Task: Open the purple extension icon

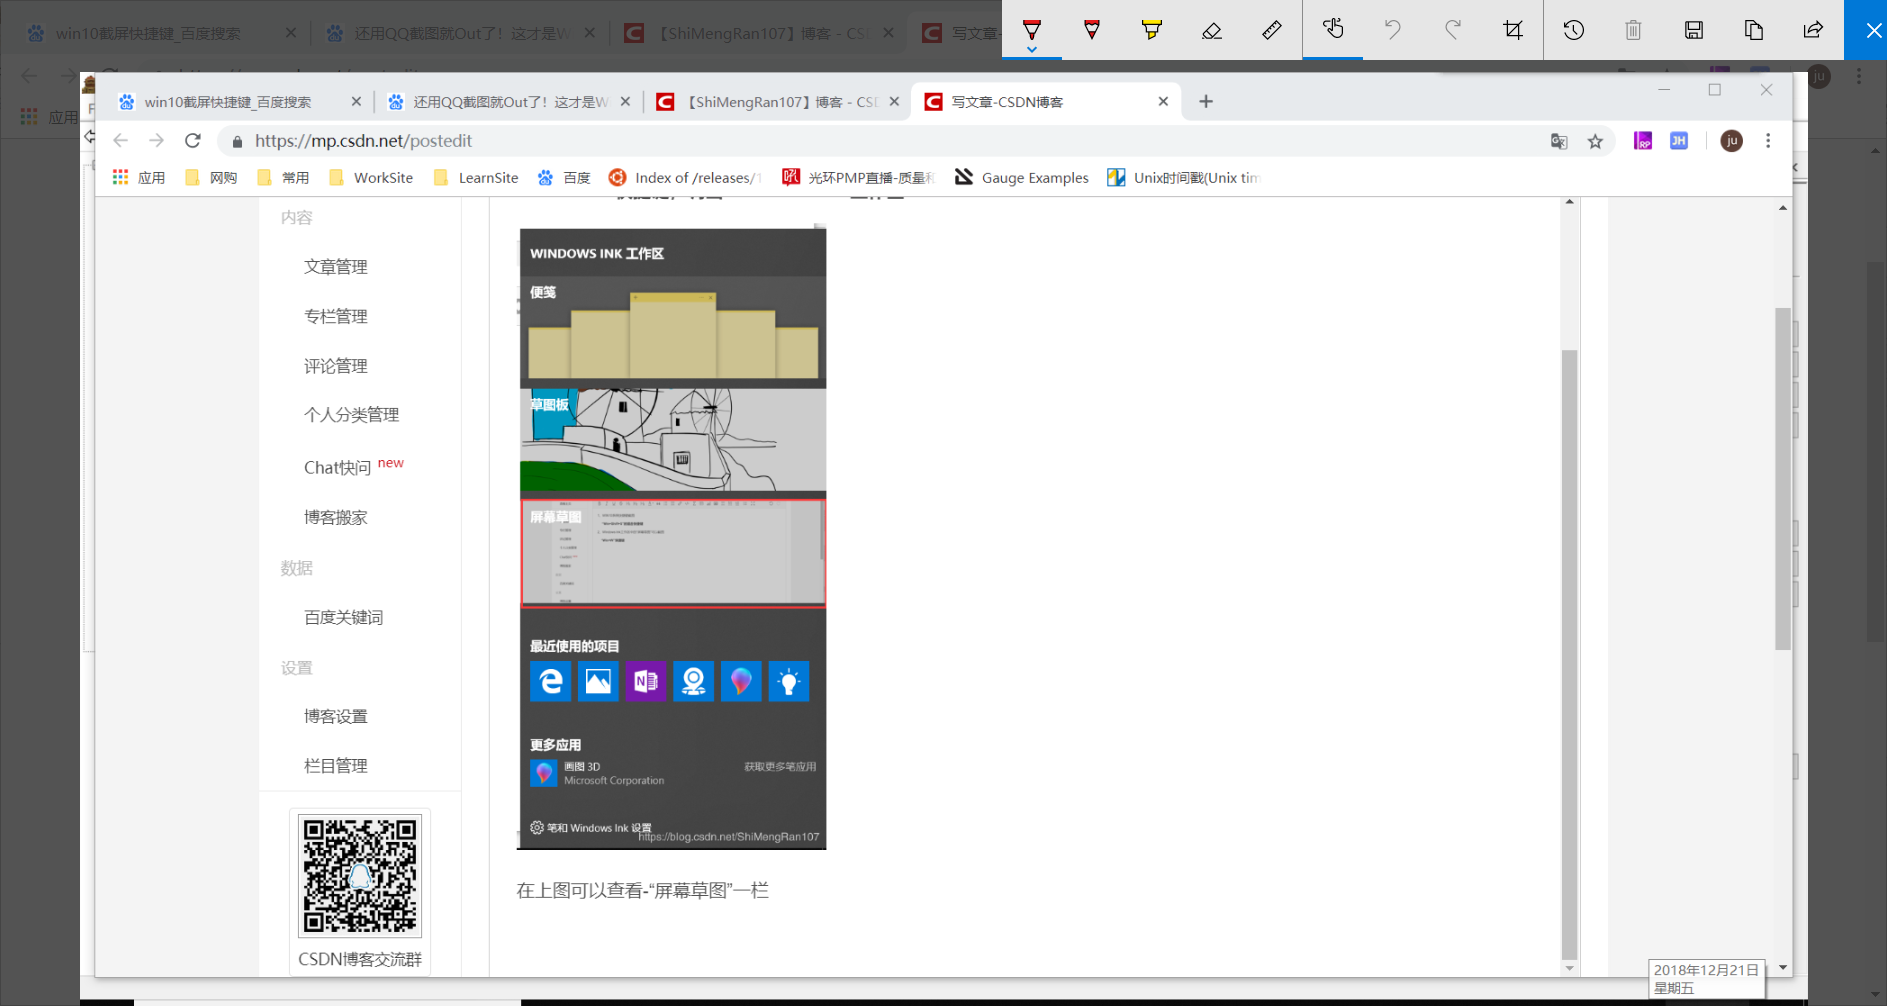Action: click(x=1643, y=141)
